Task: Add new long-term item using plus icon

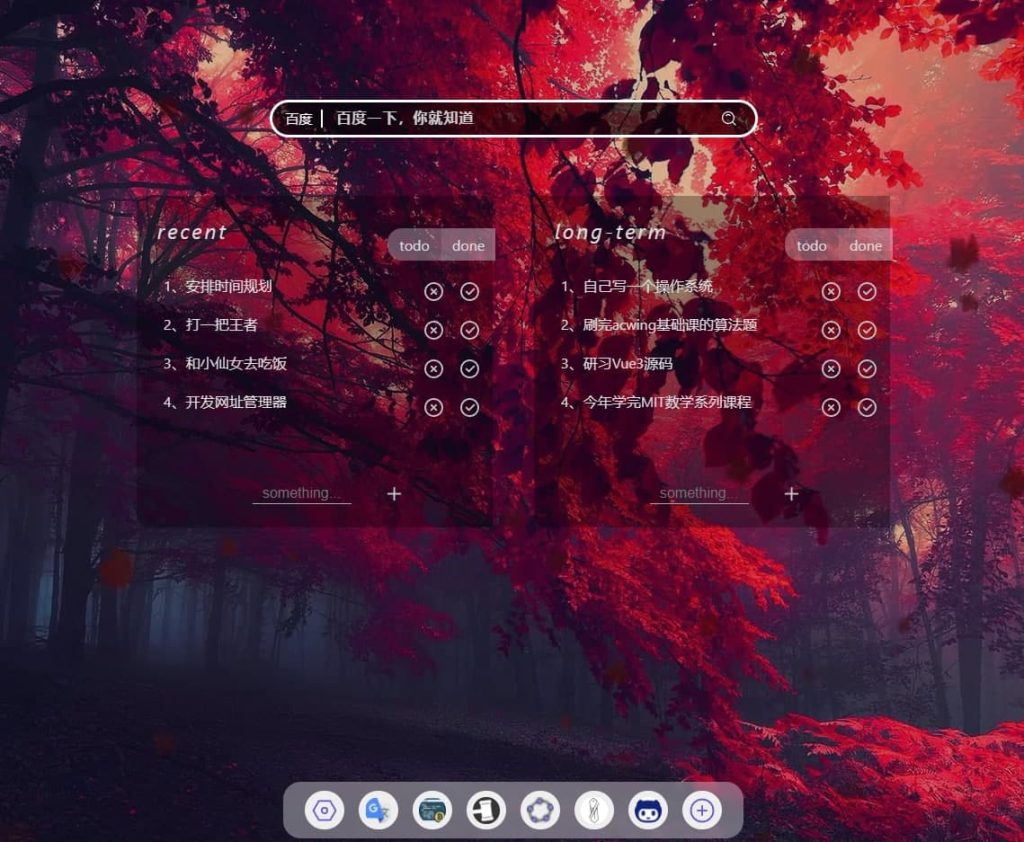Action: pyautogui.click(x=792, y=493)
